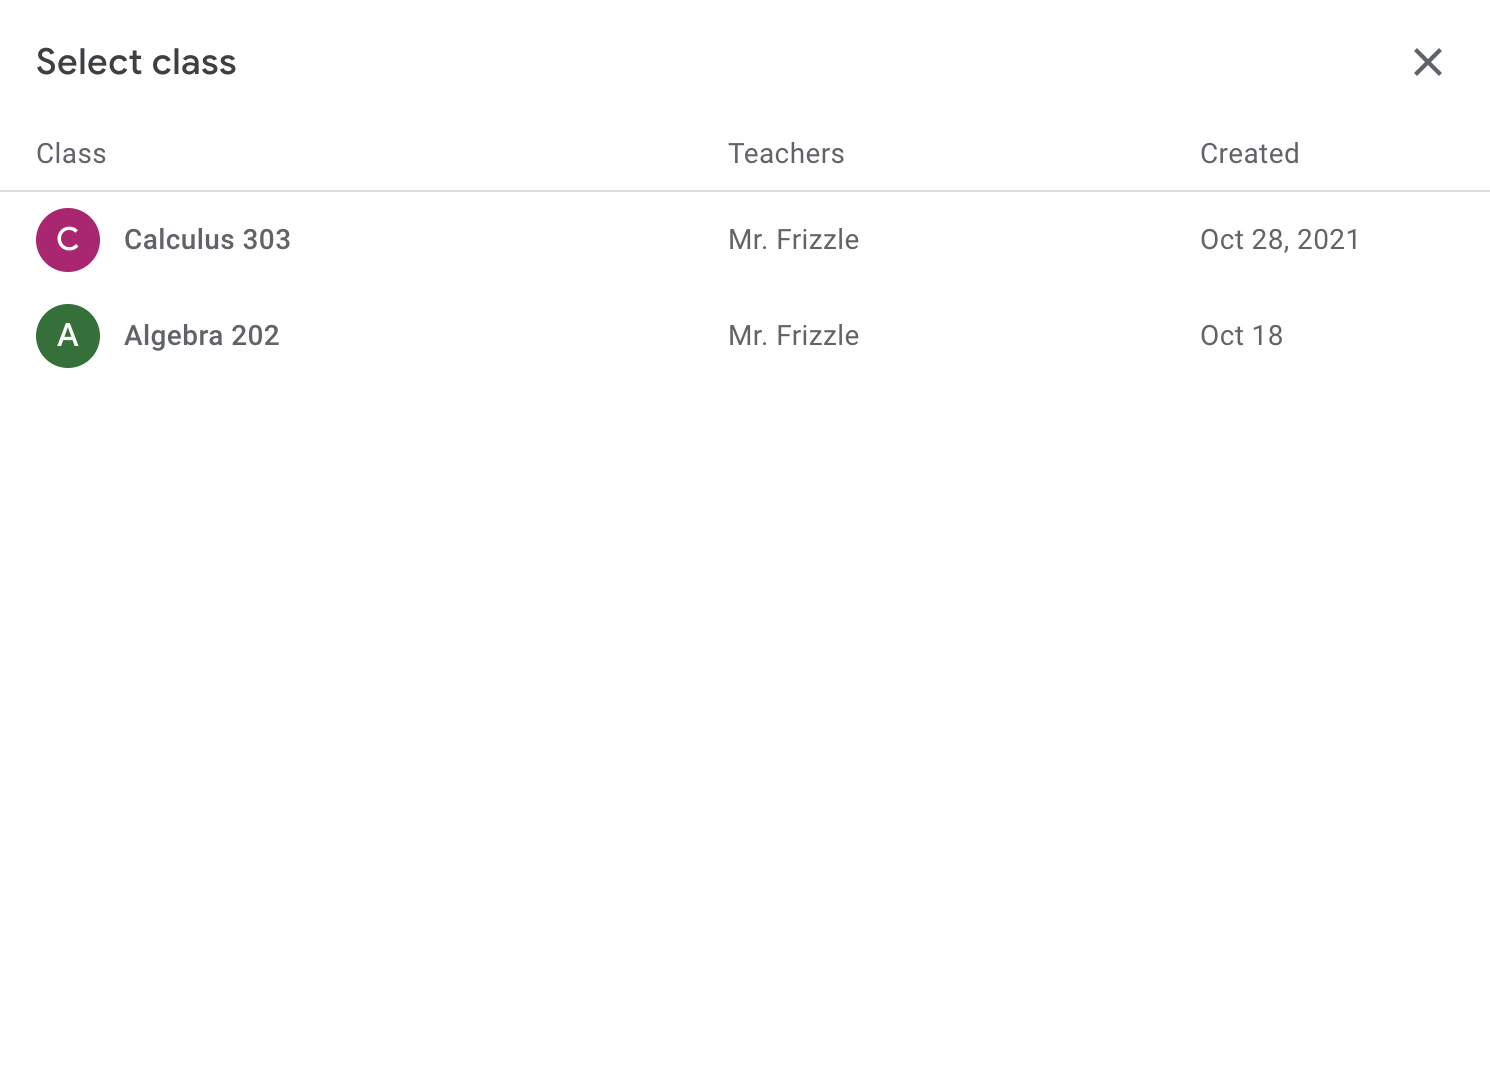This screenshot has width=1490, height=1083.
Task: Click the word Calculus in the first row
Action: pyautogui.click(x=179, y=240)
